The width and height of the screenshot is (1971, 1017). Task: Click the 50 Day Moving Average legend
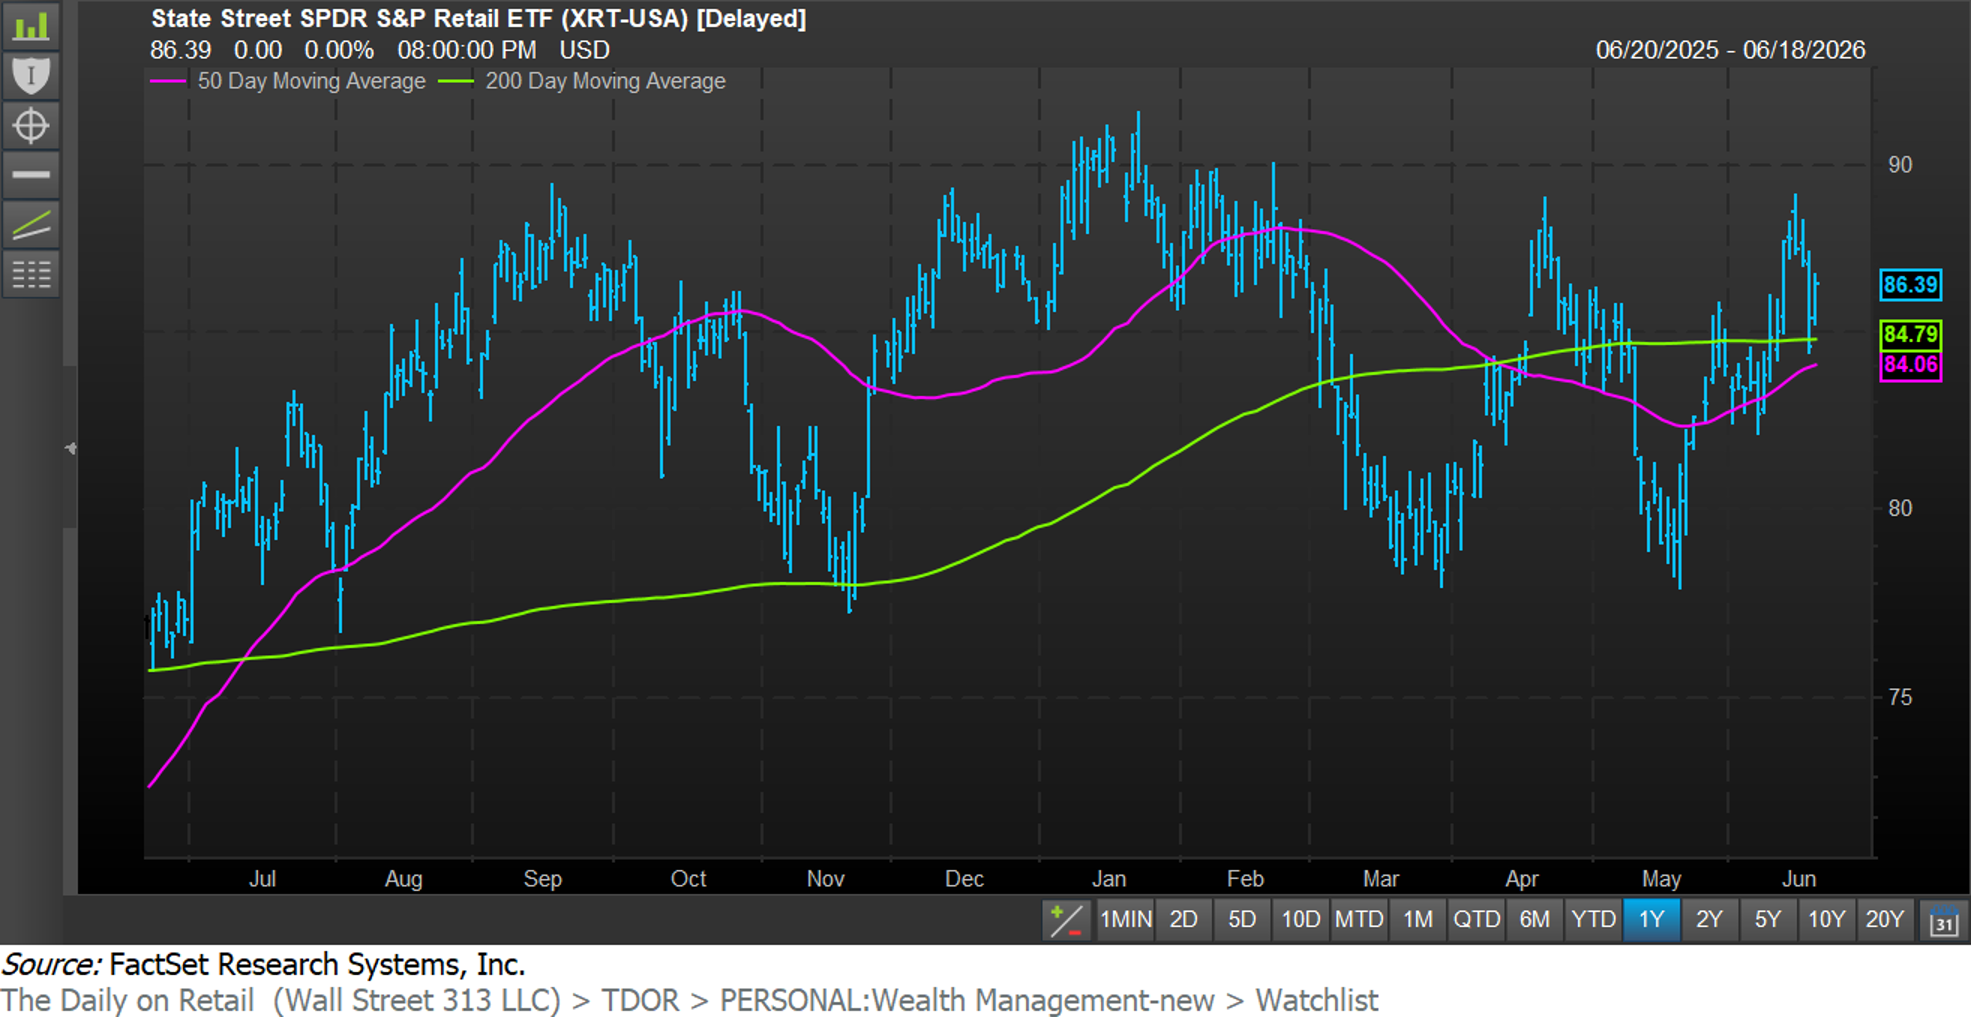pyautogui.click(x=311, y=81)
